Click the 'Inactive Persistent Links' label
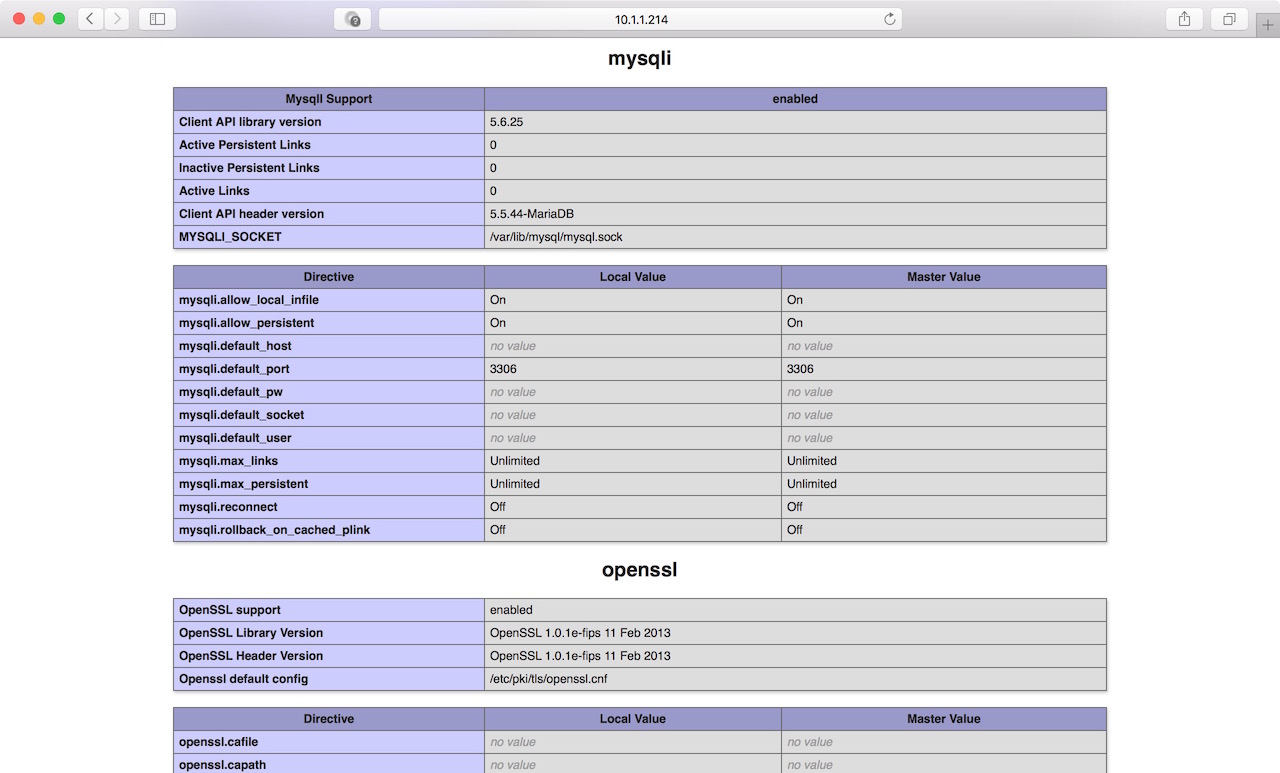Image resolution: width=1280 pixels, height=773 pixels. click(x=249, y=168)
